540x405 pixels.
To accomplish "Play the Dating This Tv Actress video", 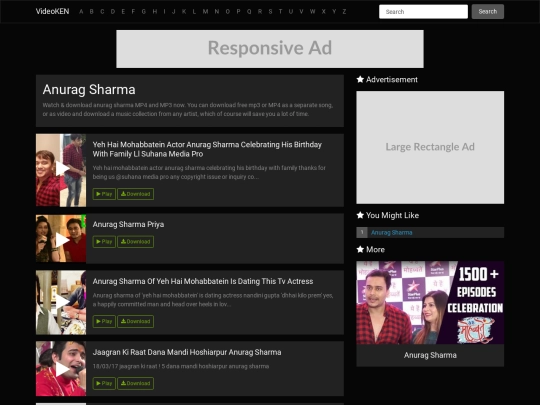I will 104,321.
